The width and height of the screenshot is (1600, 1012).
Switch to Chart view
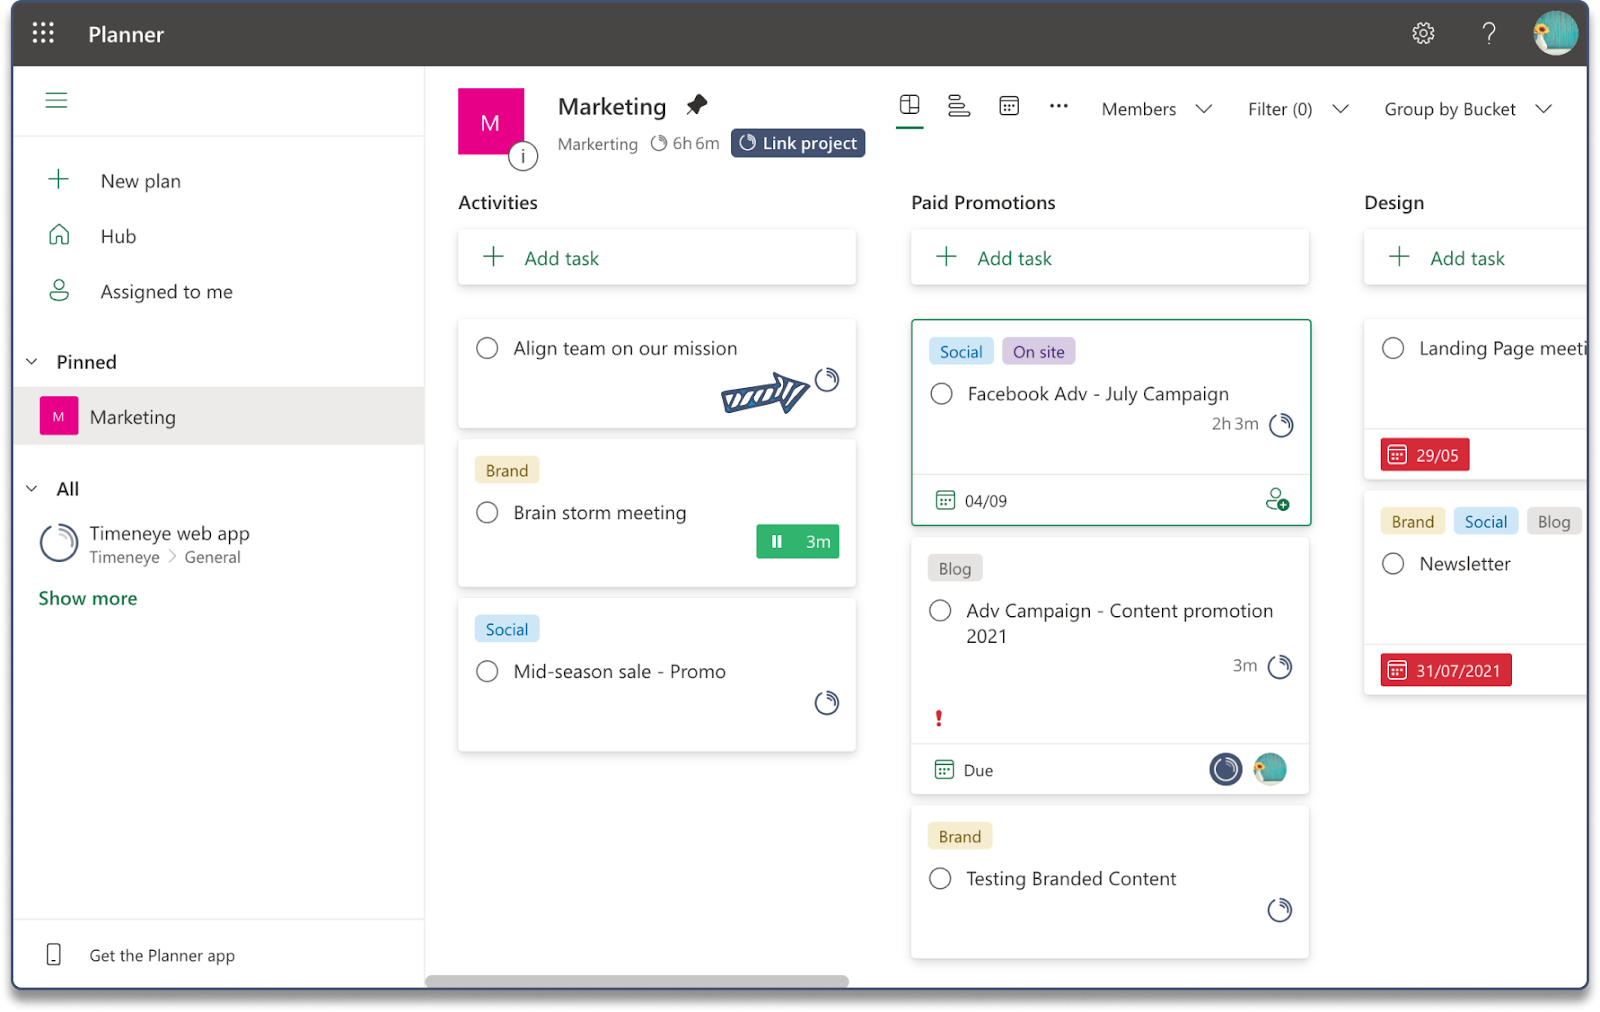pyautogui.click(x=959, y=105)
